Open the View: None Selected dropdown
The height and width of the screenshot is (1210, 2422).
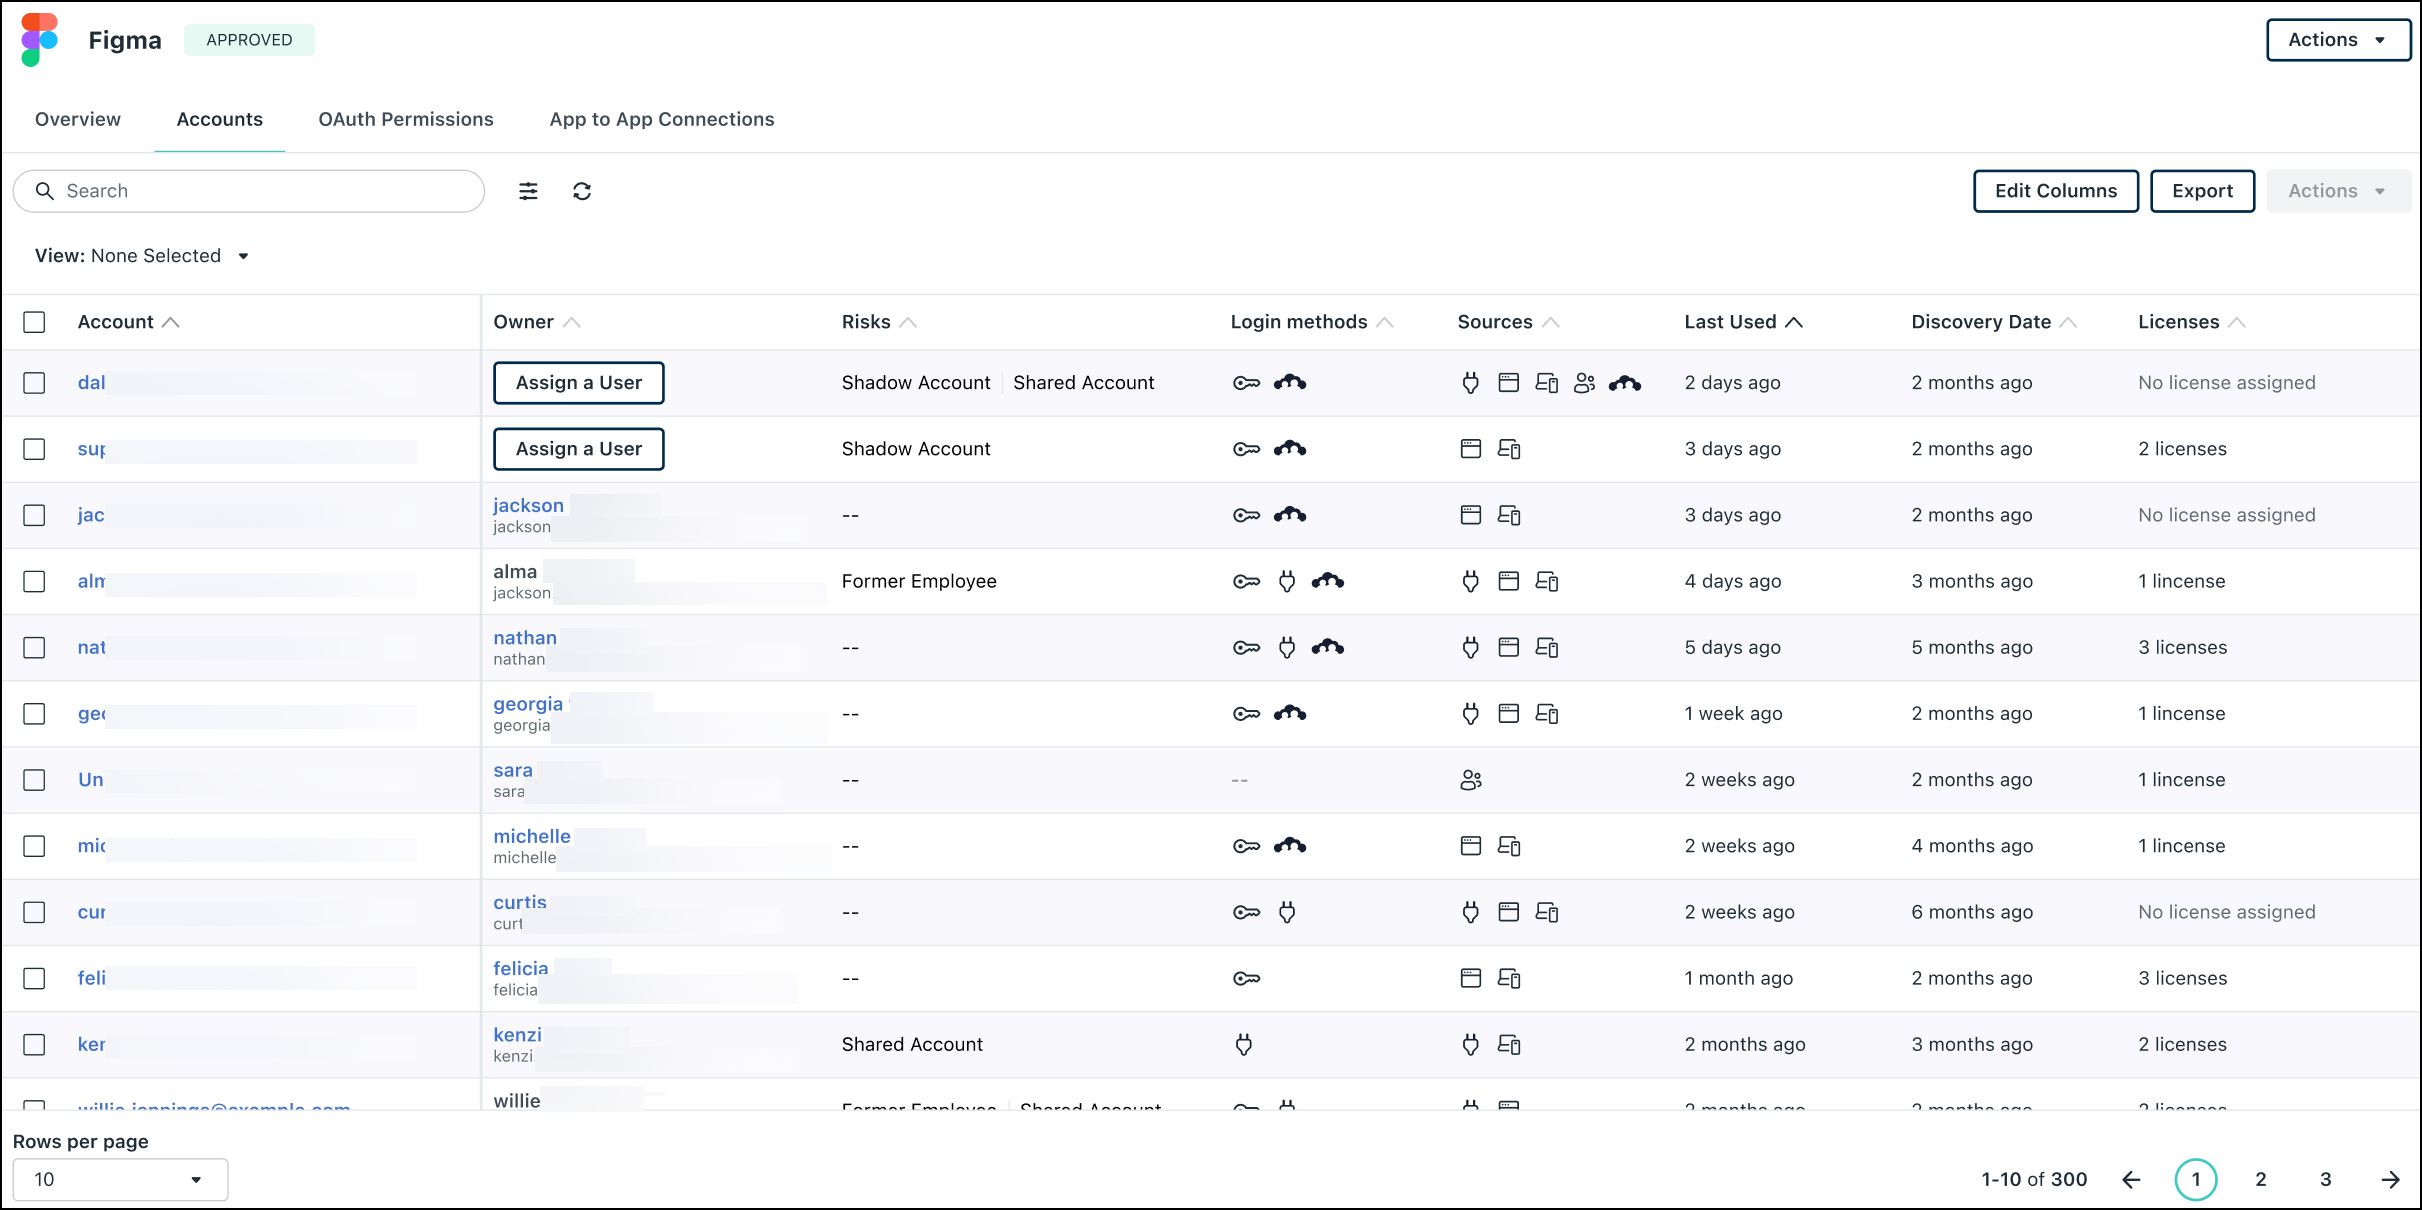coord(142,256)
